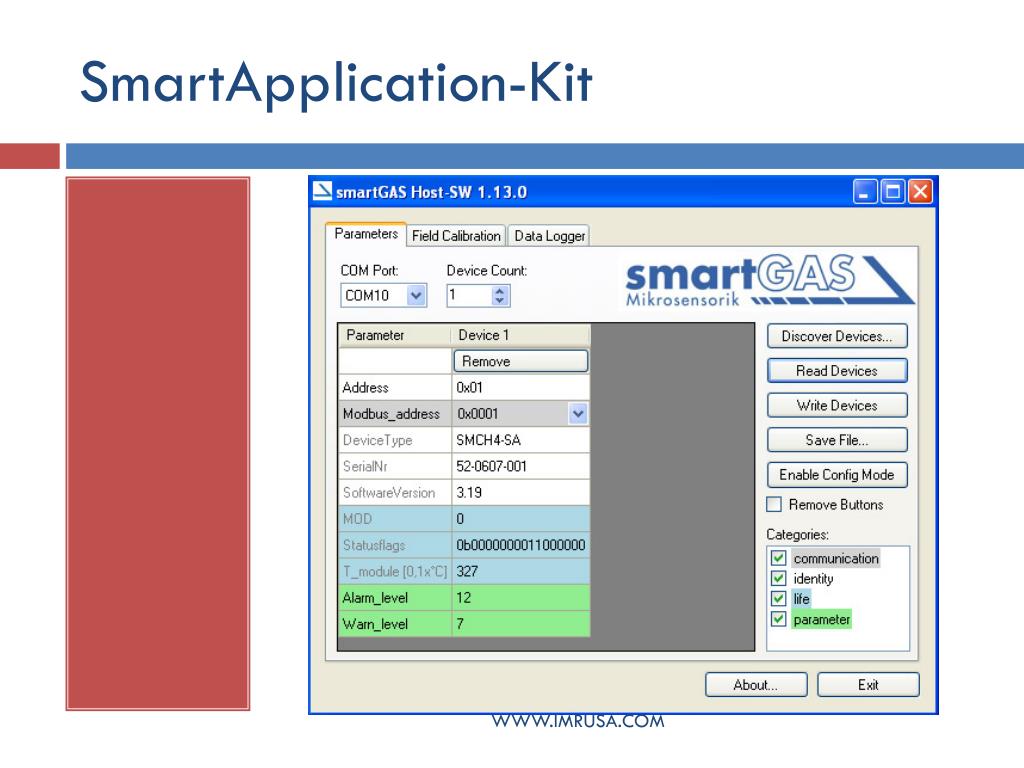Click the WWW.IMRUSA.COM footer link
The image size is (1024, 768).
click(x=578, y=721)
